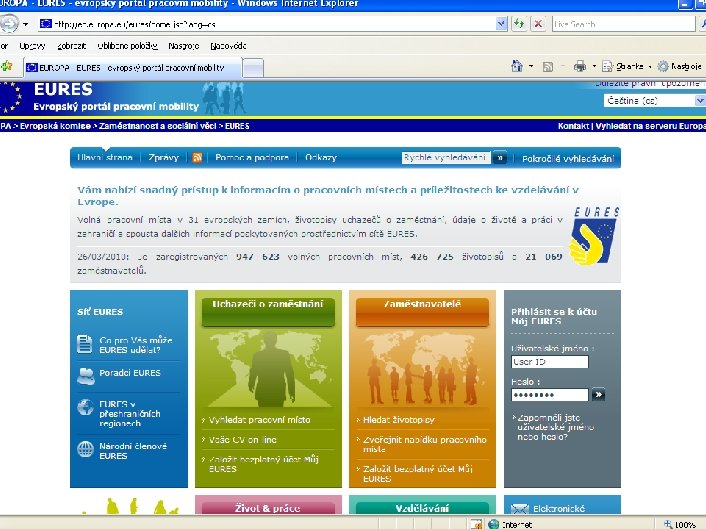Expand the Print dropdown arrow
This screenshot has height=529, width=706.
tap(594, 67)
